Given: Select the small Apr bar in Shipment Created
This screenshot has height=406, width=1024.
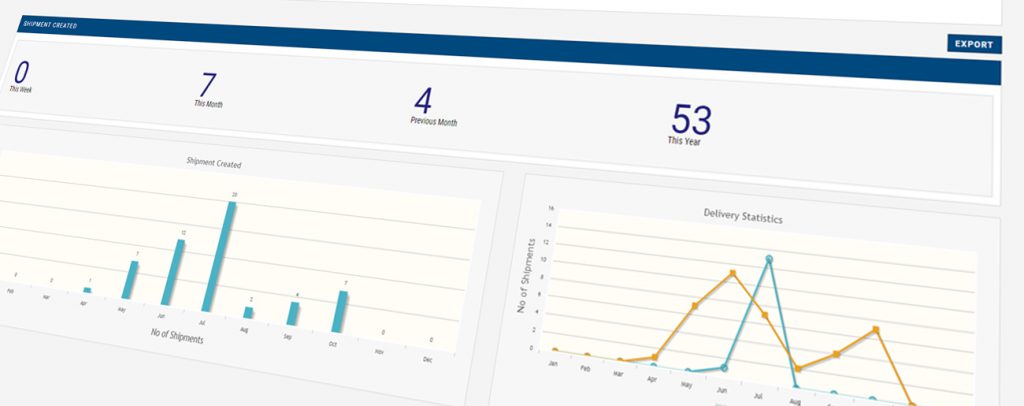Looking at the screenshot, I should tap(87, 290).
